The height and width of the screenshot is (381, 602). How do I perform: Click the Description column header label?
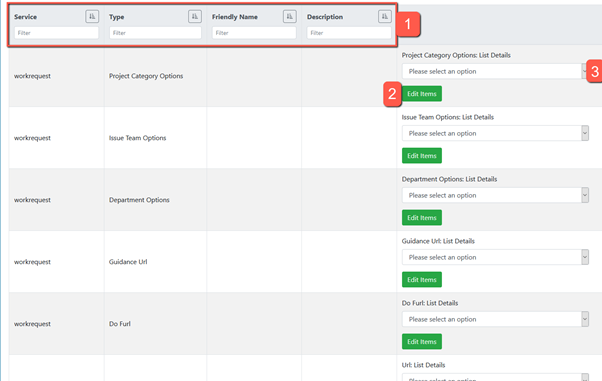[325, 17]
